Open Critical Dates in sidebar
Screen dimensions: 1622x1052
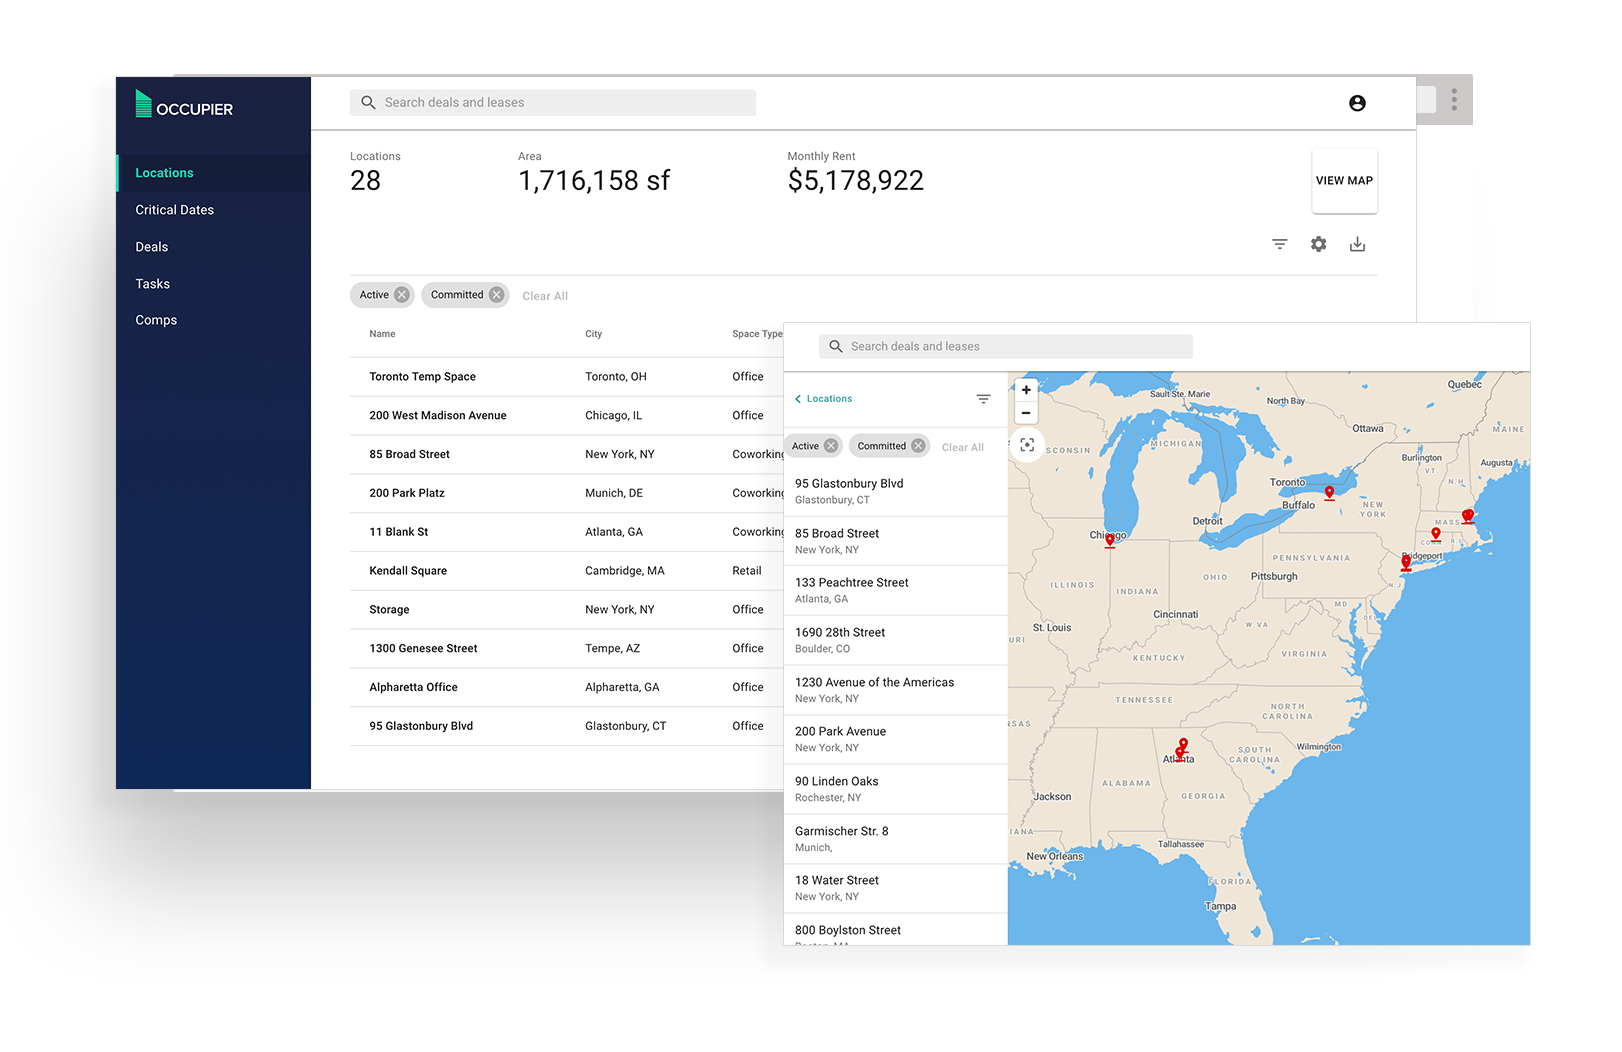pos(175,210)
